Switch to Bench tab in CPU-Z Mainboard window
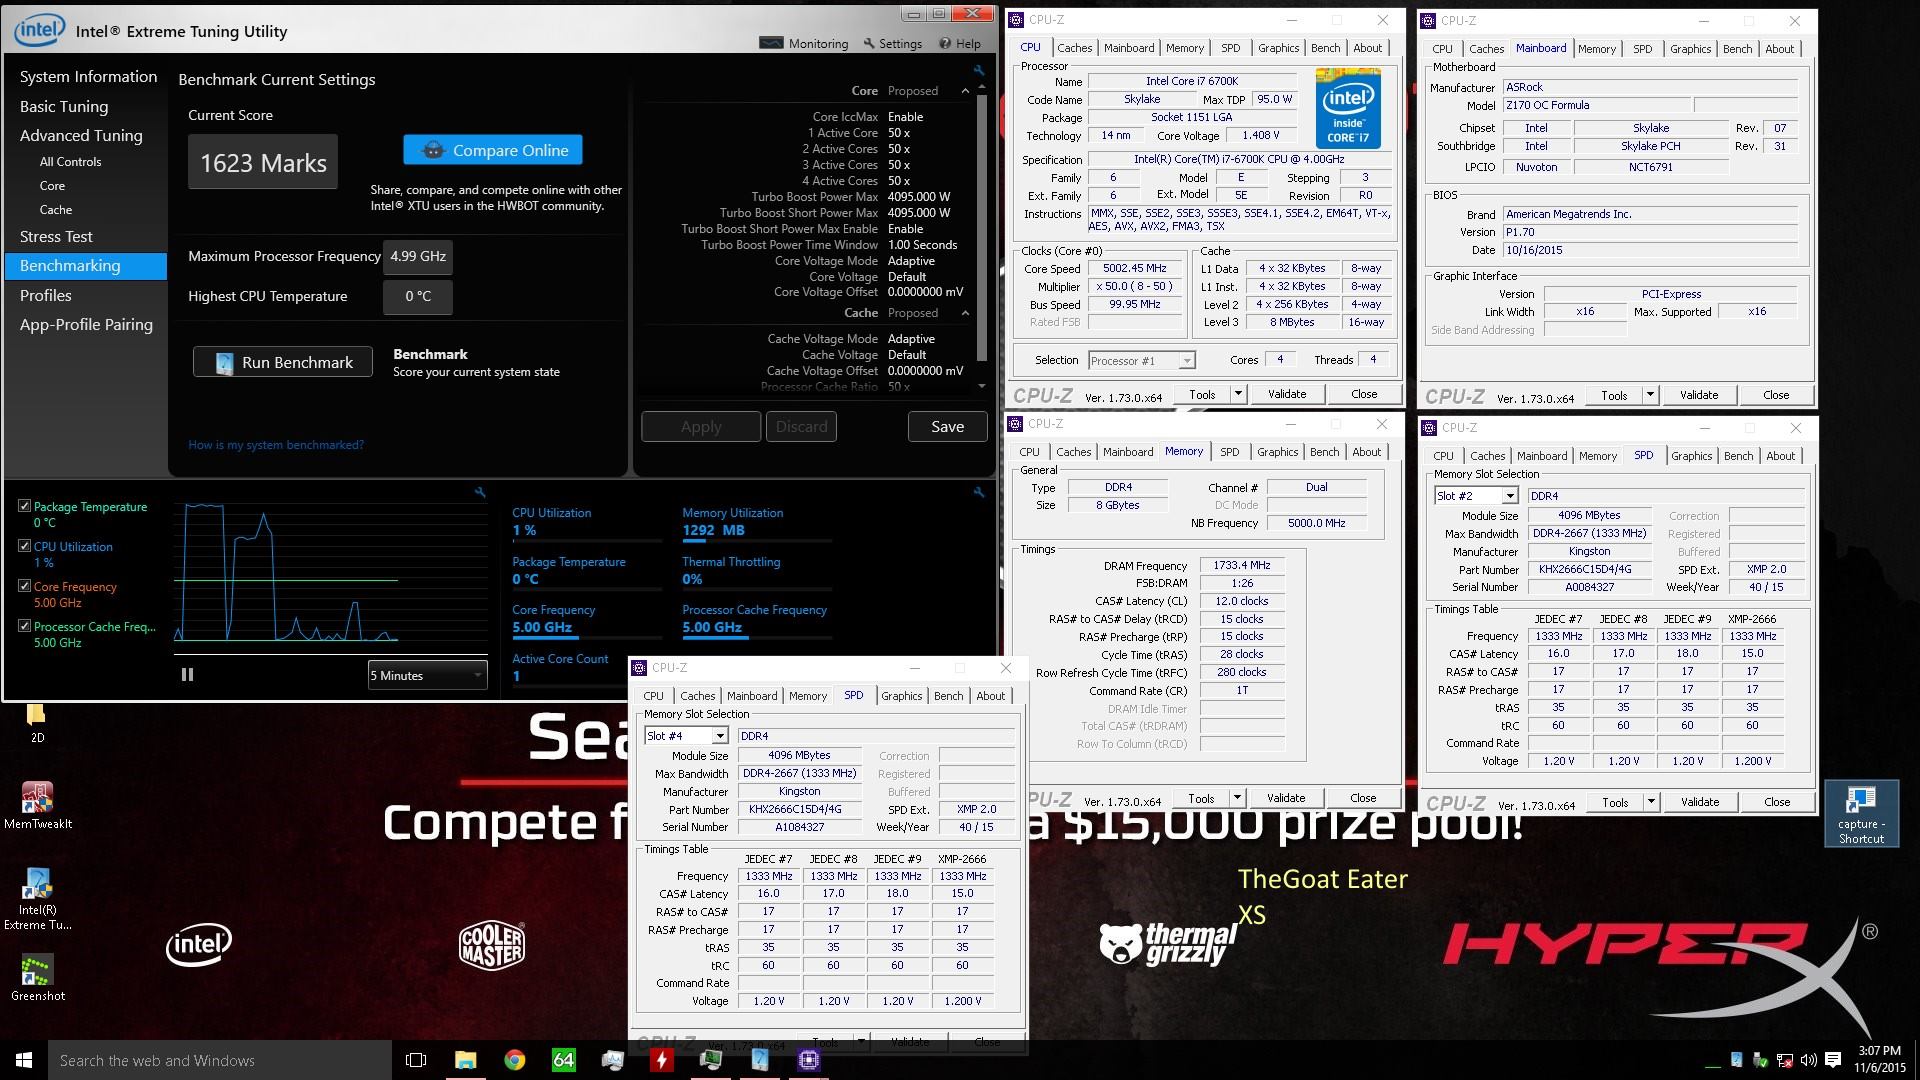The image size is (1920, 1080). click(1737, 49)
